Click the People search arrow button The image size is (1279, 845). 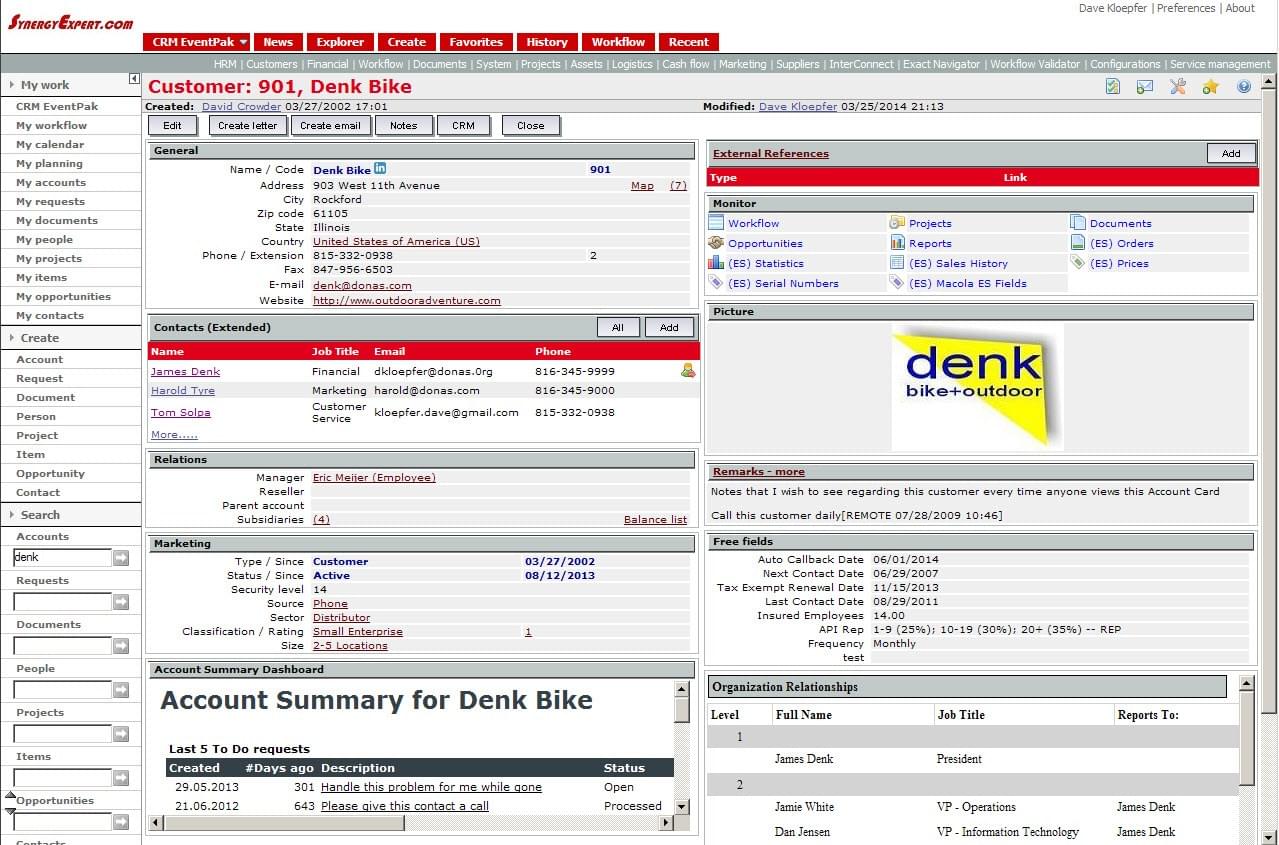tap(121, 690)
